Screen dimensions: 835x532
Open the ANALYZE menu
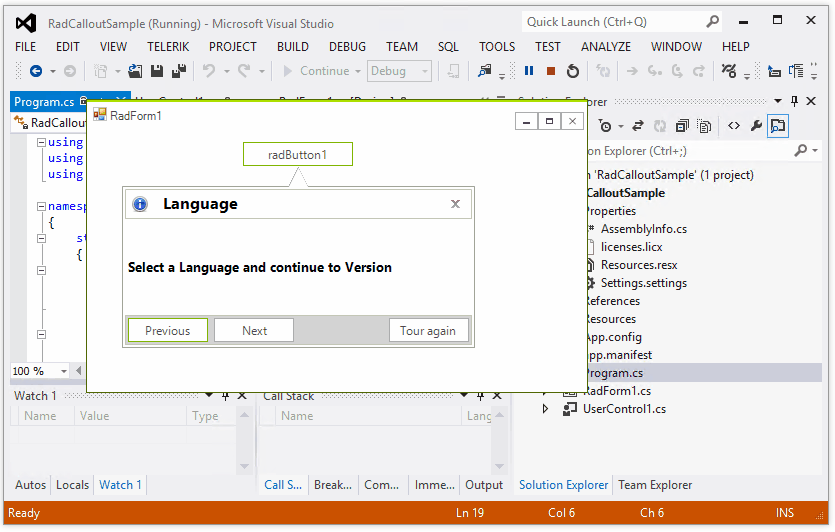[605, 47]
